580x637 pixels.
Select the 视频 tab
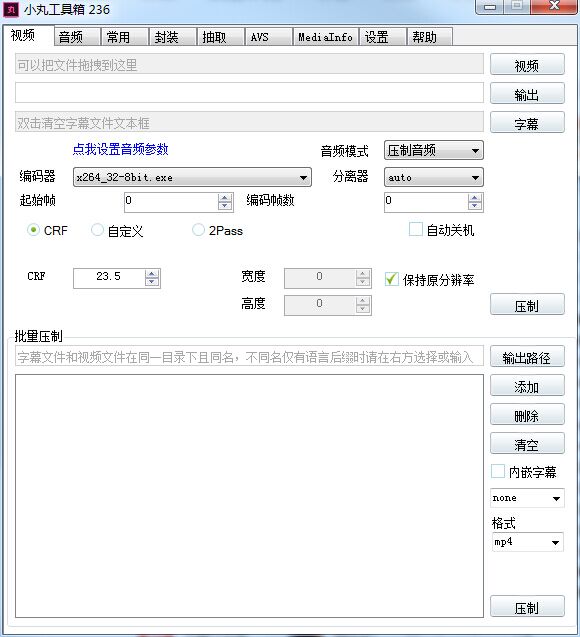[28, 35]
